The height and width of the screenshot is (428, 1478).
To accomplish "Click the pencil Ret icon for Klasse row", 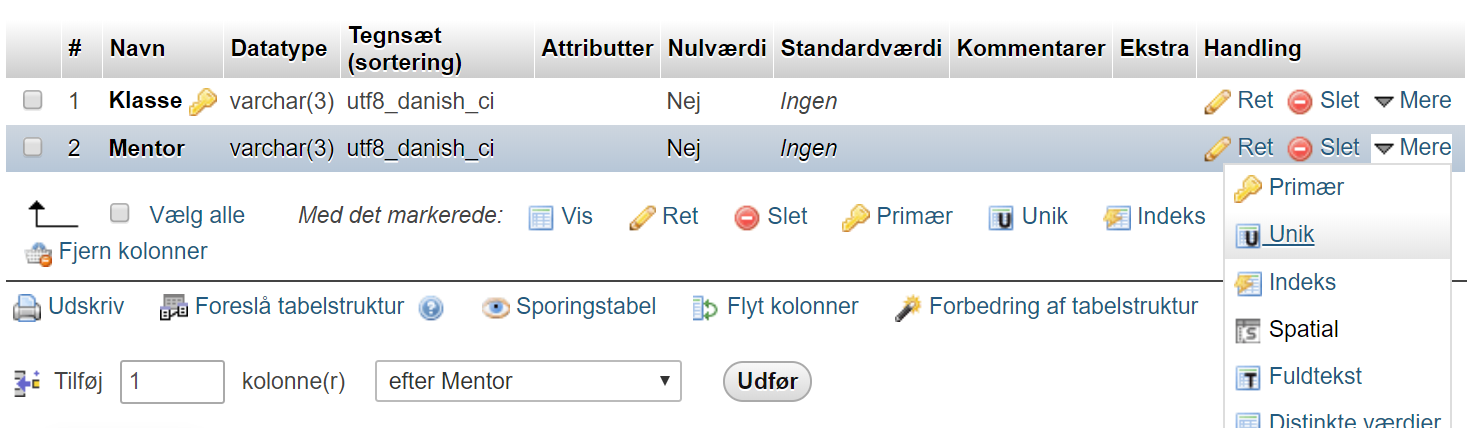I will click(1217, 101).
